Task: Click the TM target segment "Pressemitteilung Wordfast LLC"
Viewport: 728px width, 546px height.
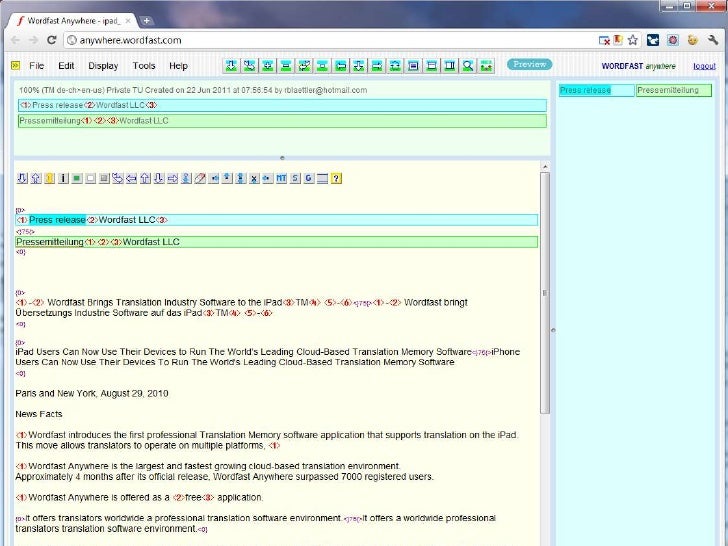Action: [x=282, y=121]
